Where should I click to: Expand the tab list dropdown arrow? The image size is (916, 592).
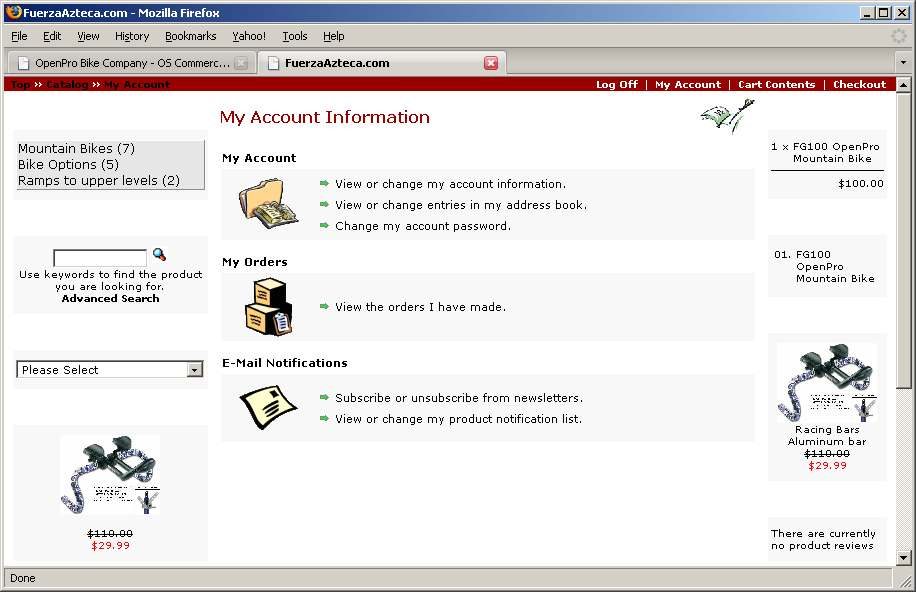902,62
